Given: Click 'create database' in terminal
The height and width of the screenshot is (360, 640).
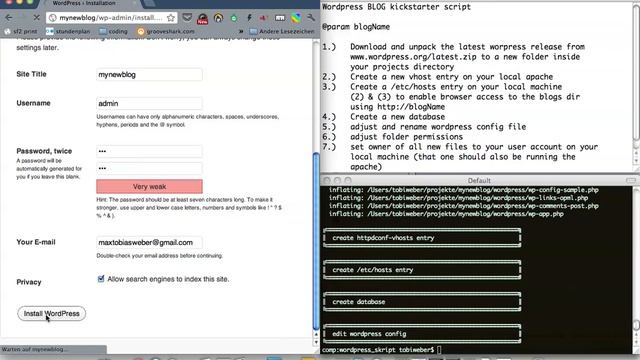Looking at the screenshot, I should tap(359, 302).
